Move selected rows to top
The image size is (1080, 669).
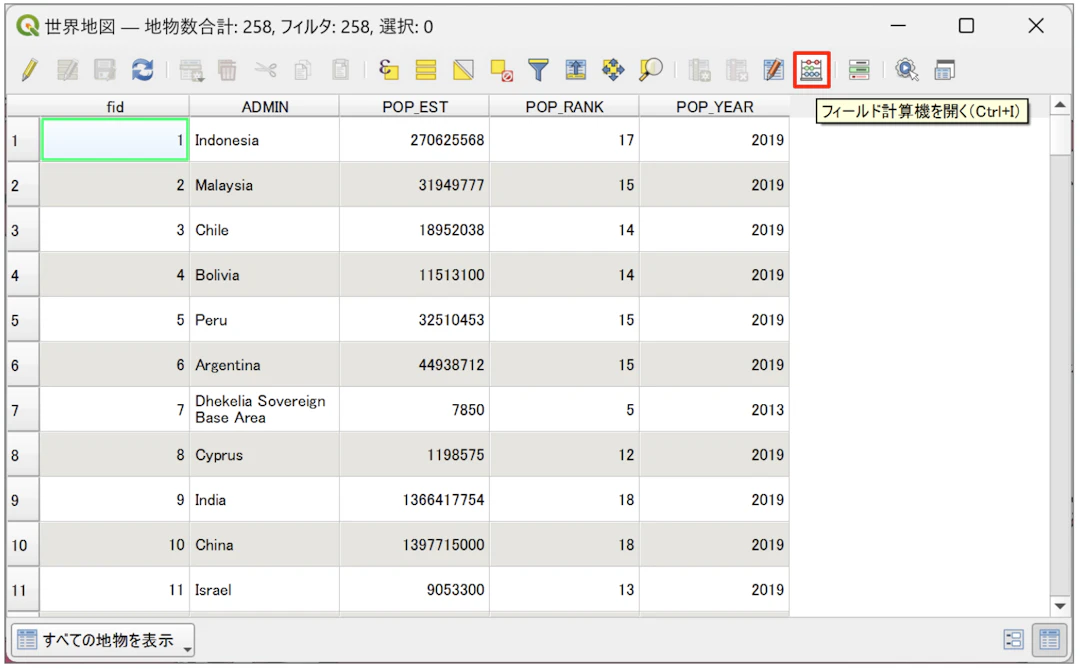(576, 70)
